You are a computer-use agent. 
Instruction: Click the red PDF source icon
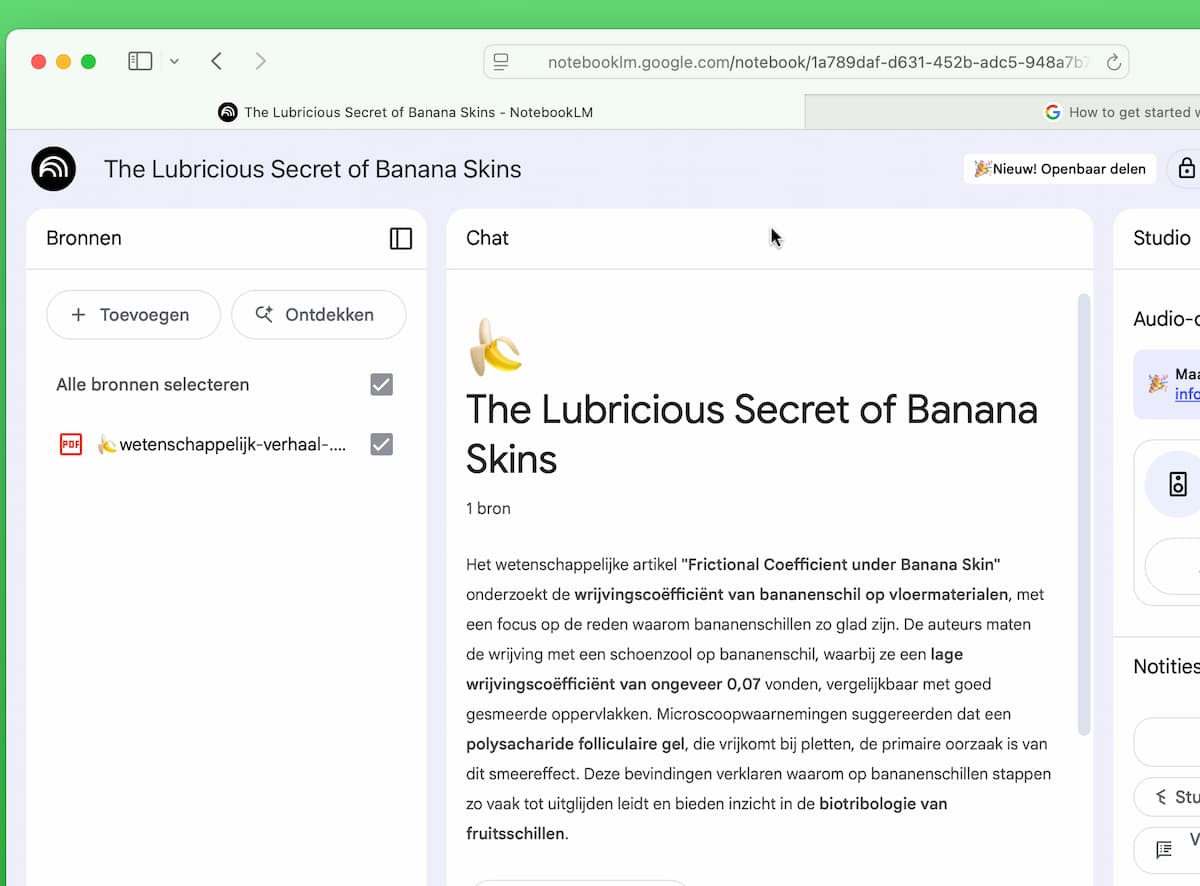pos(70,445)
